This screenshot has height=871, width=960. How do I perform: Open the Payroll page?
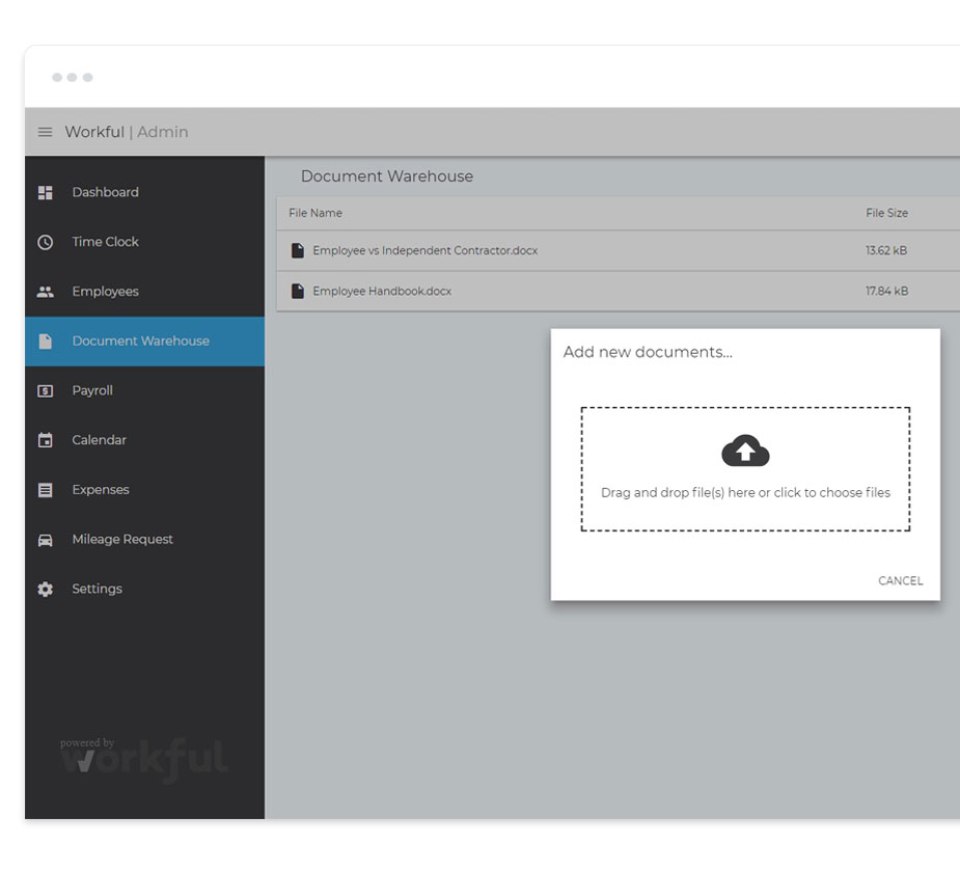coord(92,391)
